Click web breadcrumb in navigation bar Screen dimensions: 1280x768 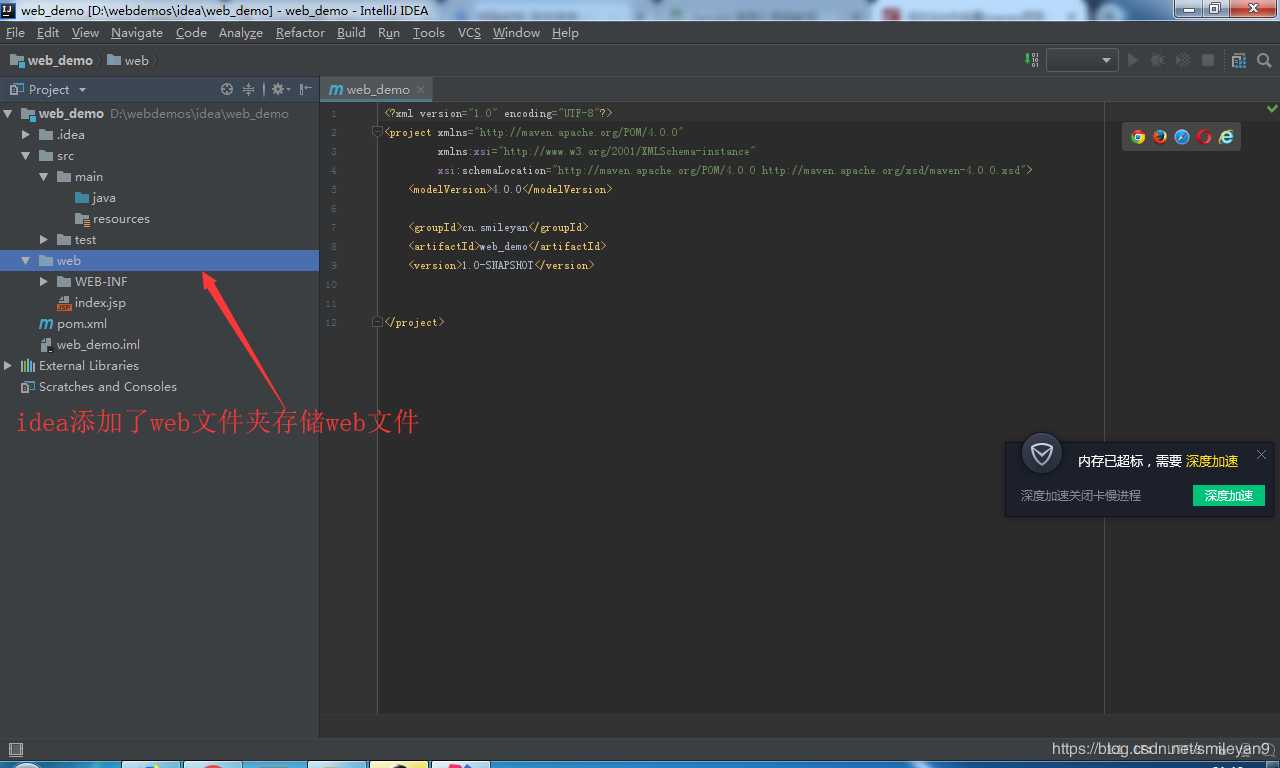click(x=128, y=60)
